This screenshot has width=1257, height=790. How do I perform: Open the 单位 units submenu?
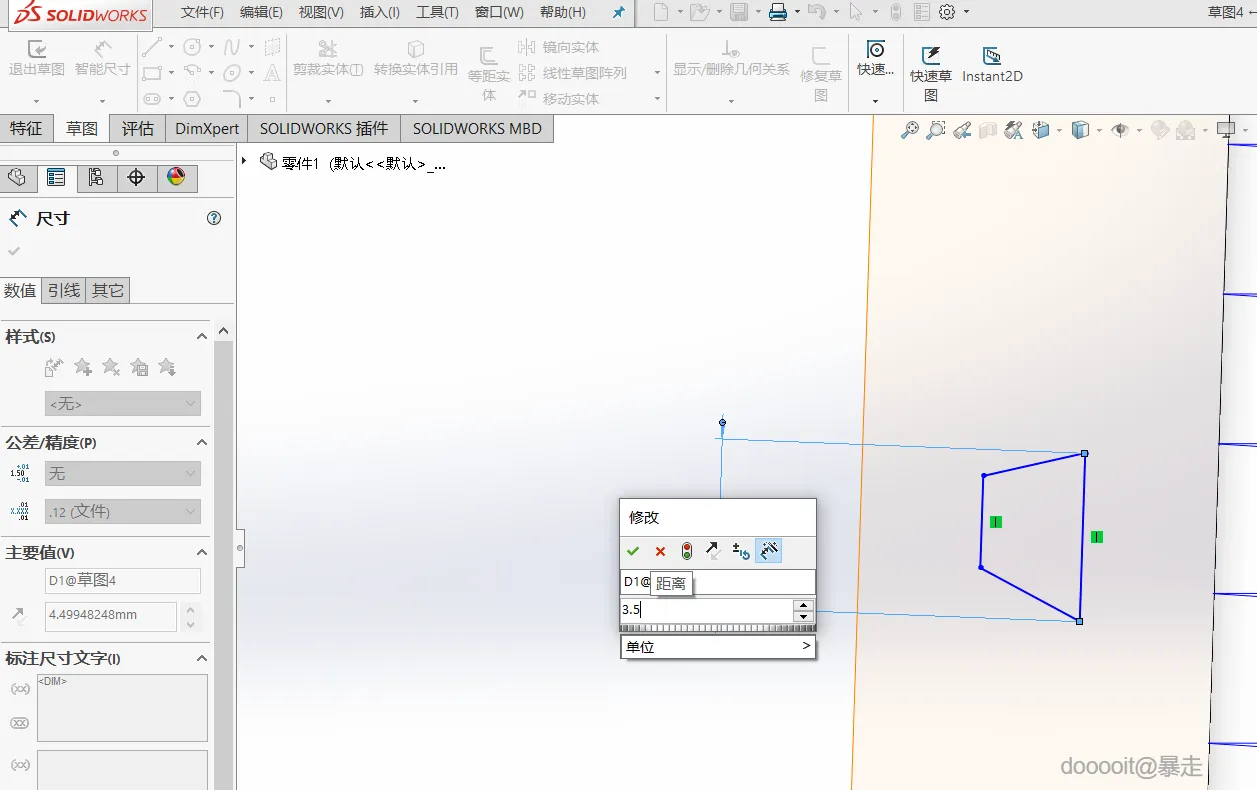pos(717,647)
